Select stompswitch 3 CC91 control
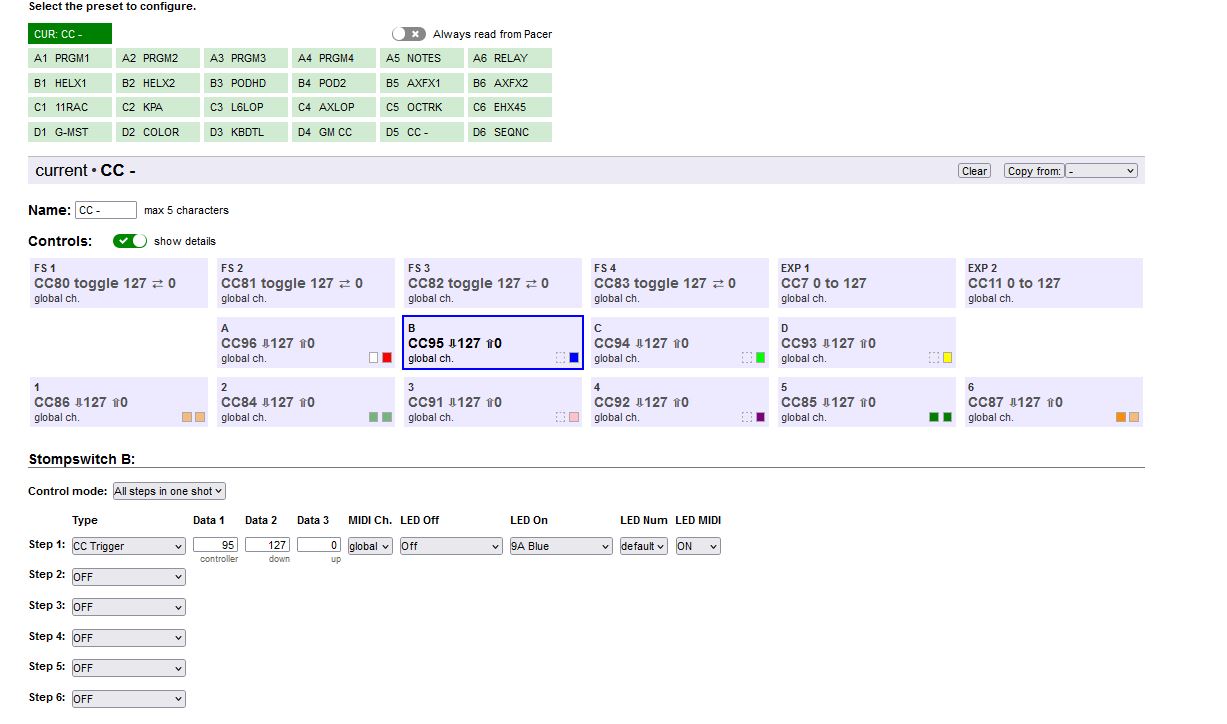Image resolution: width=1227 pixels, height=724 pixels. [492, 402]
